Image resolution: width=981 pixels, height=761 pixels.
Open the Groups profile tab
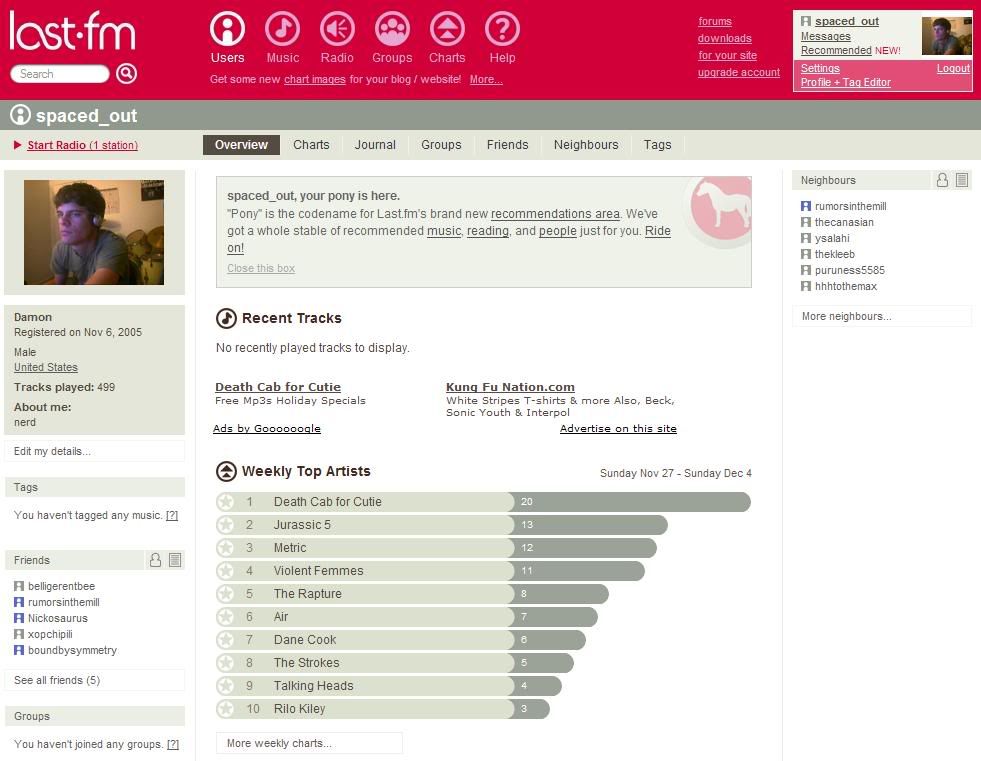[441, 145]
